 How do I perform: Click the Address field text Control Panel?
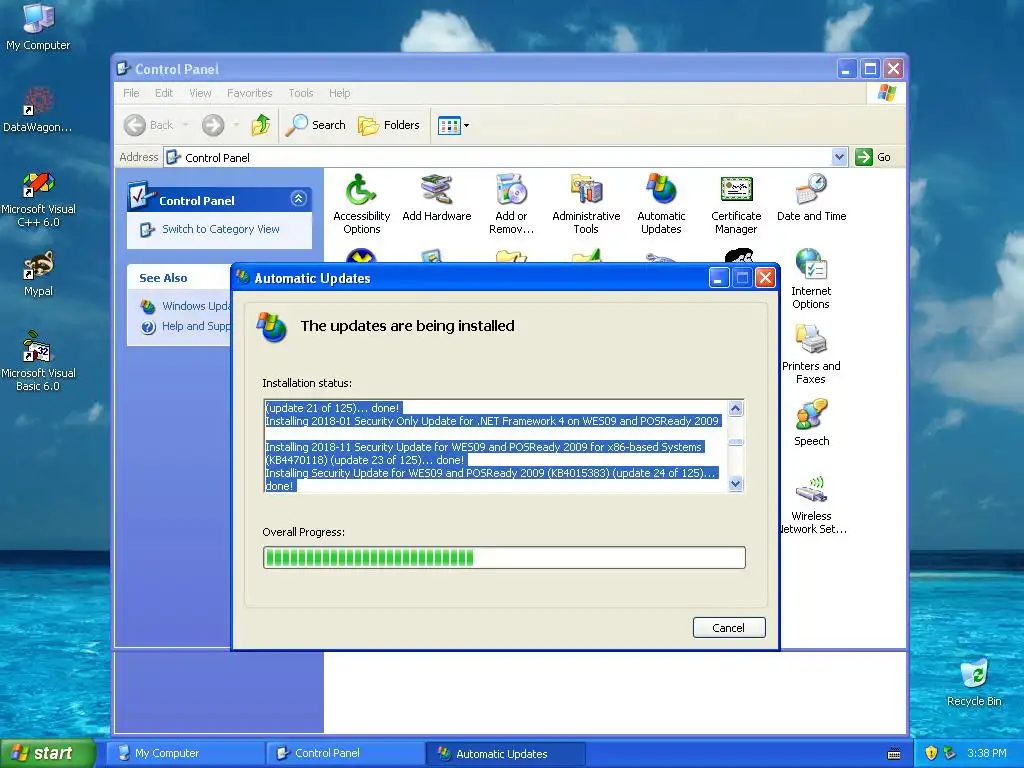pos(217,157)
